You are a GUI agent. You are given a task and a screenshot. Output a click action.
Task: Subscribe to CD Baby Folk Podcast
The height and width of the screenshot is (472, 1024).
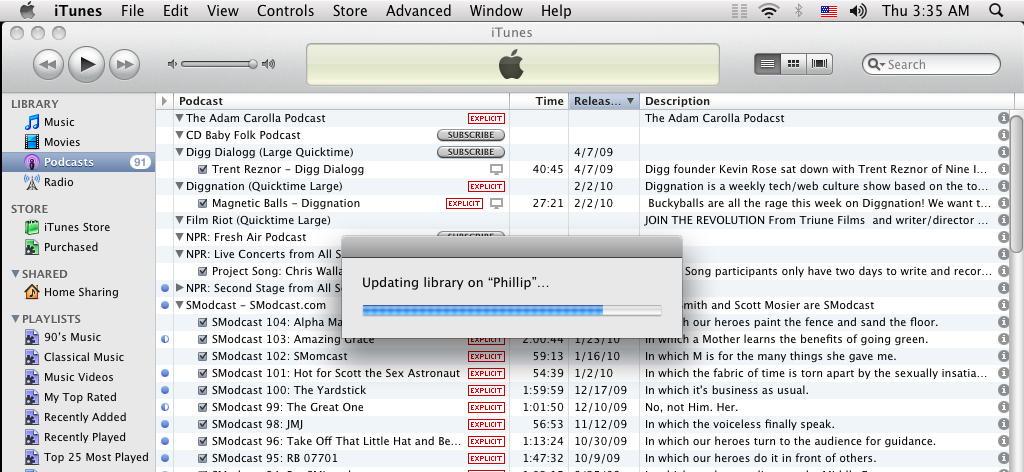(x=471, y=135)
